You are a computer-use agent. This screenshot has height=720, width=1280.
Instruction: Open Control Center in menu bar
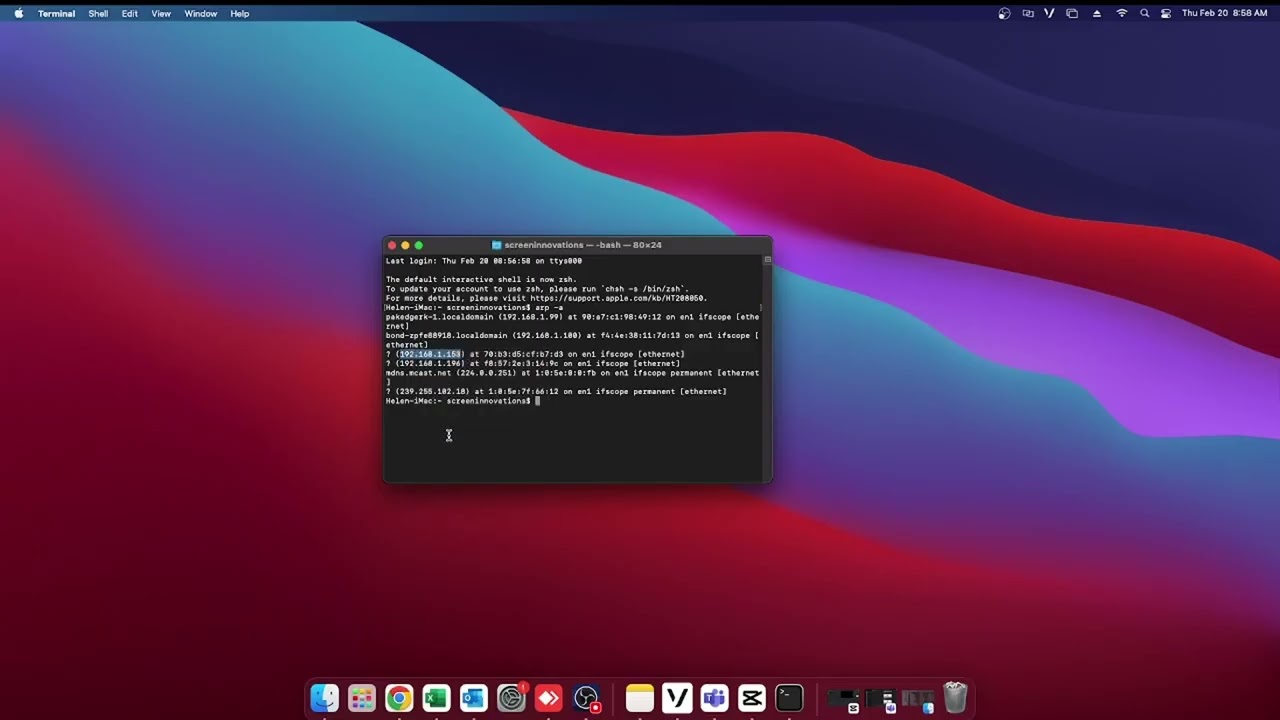point(1166,13)
